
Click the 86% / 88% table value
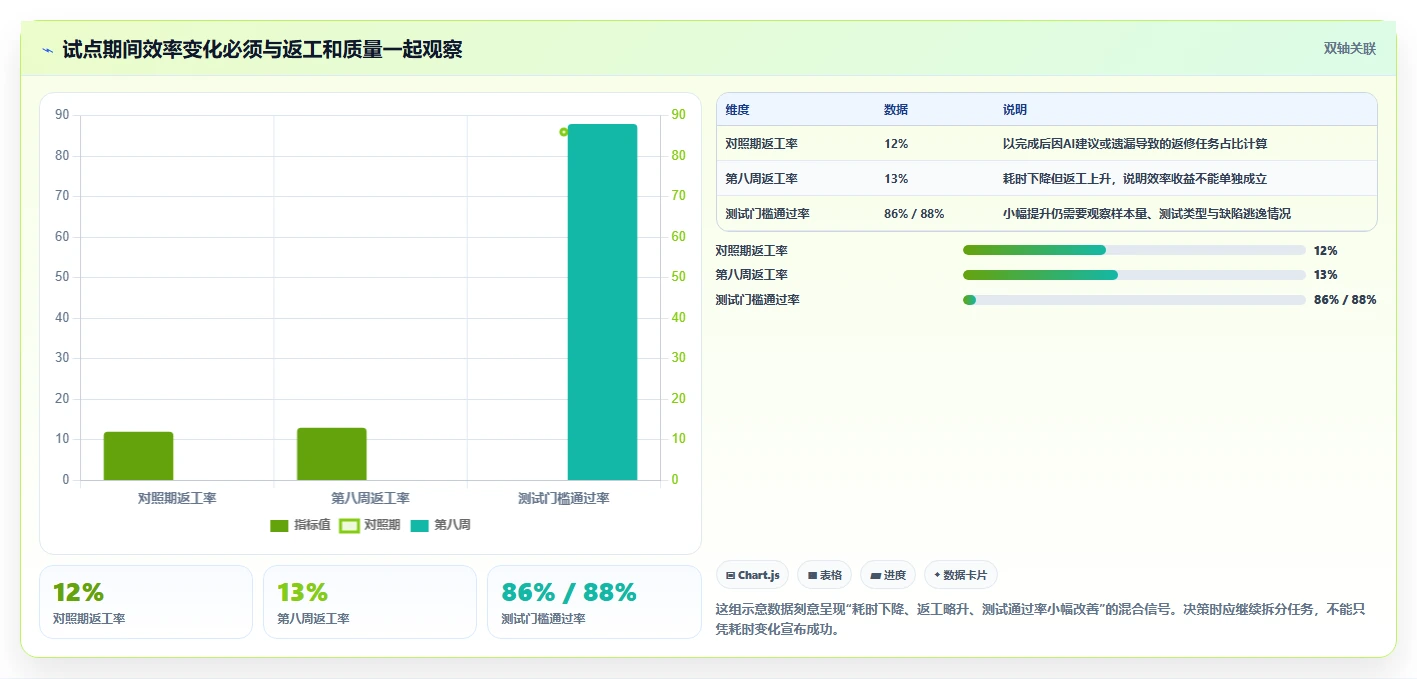pyautogui.click(x=914, y=214)
